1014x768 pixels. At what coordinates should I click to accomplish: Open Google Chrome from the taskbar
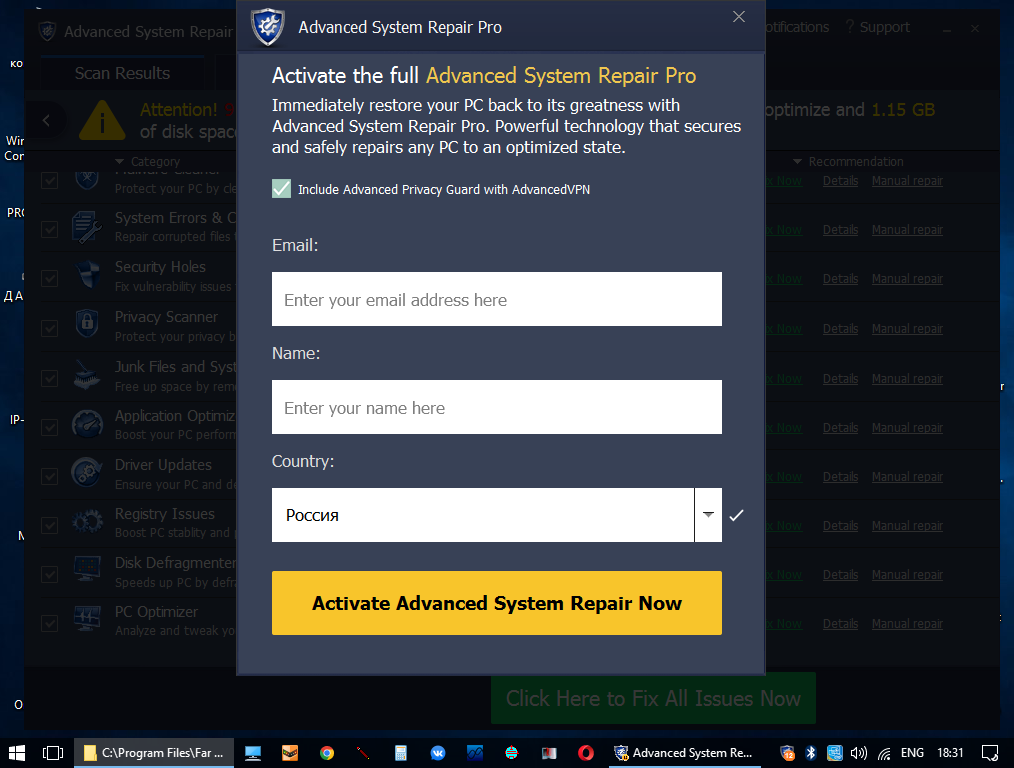327,752
